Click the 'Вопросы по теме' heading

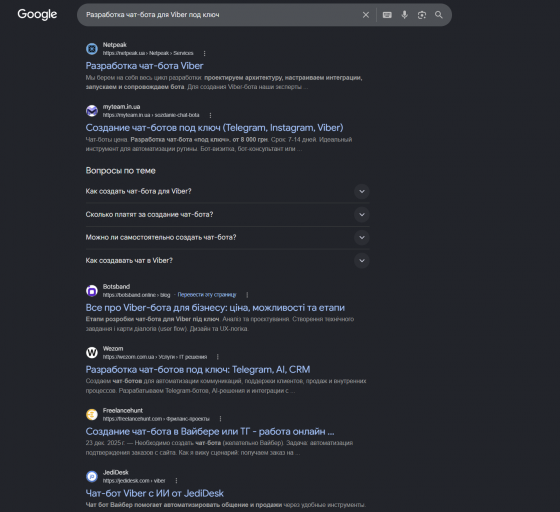[120, 171]
